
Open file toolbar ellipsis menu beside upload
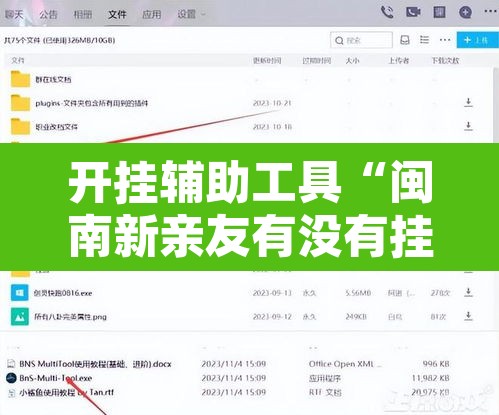coord(445,40)
